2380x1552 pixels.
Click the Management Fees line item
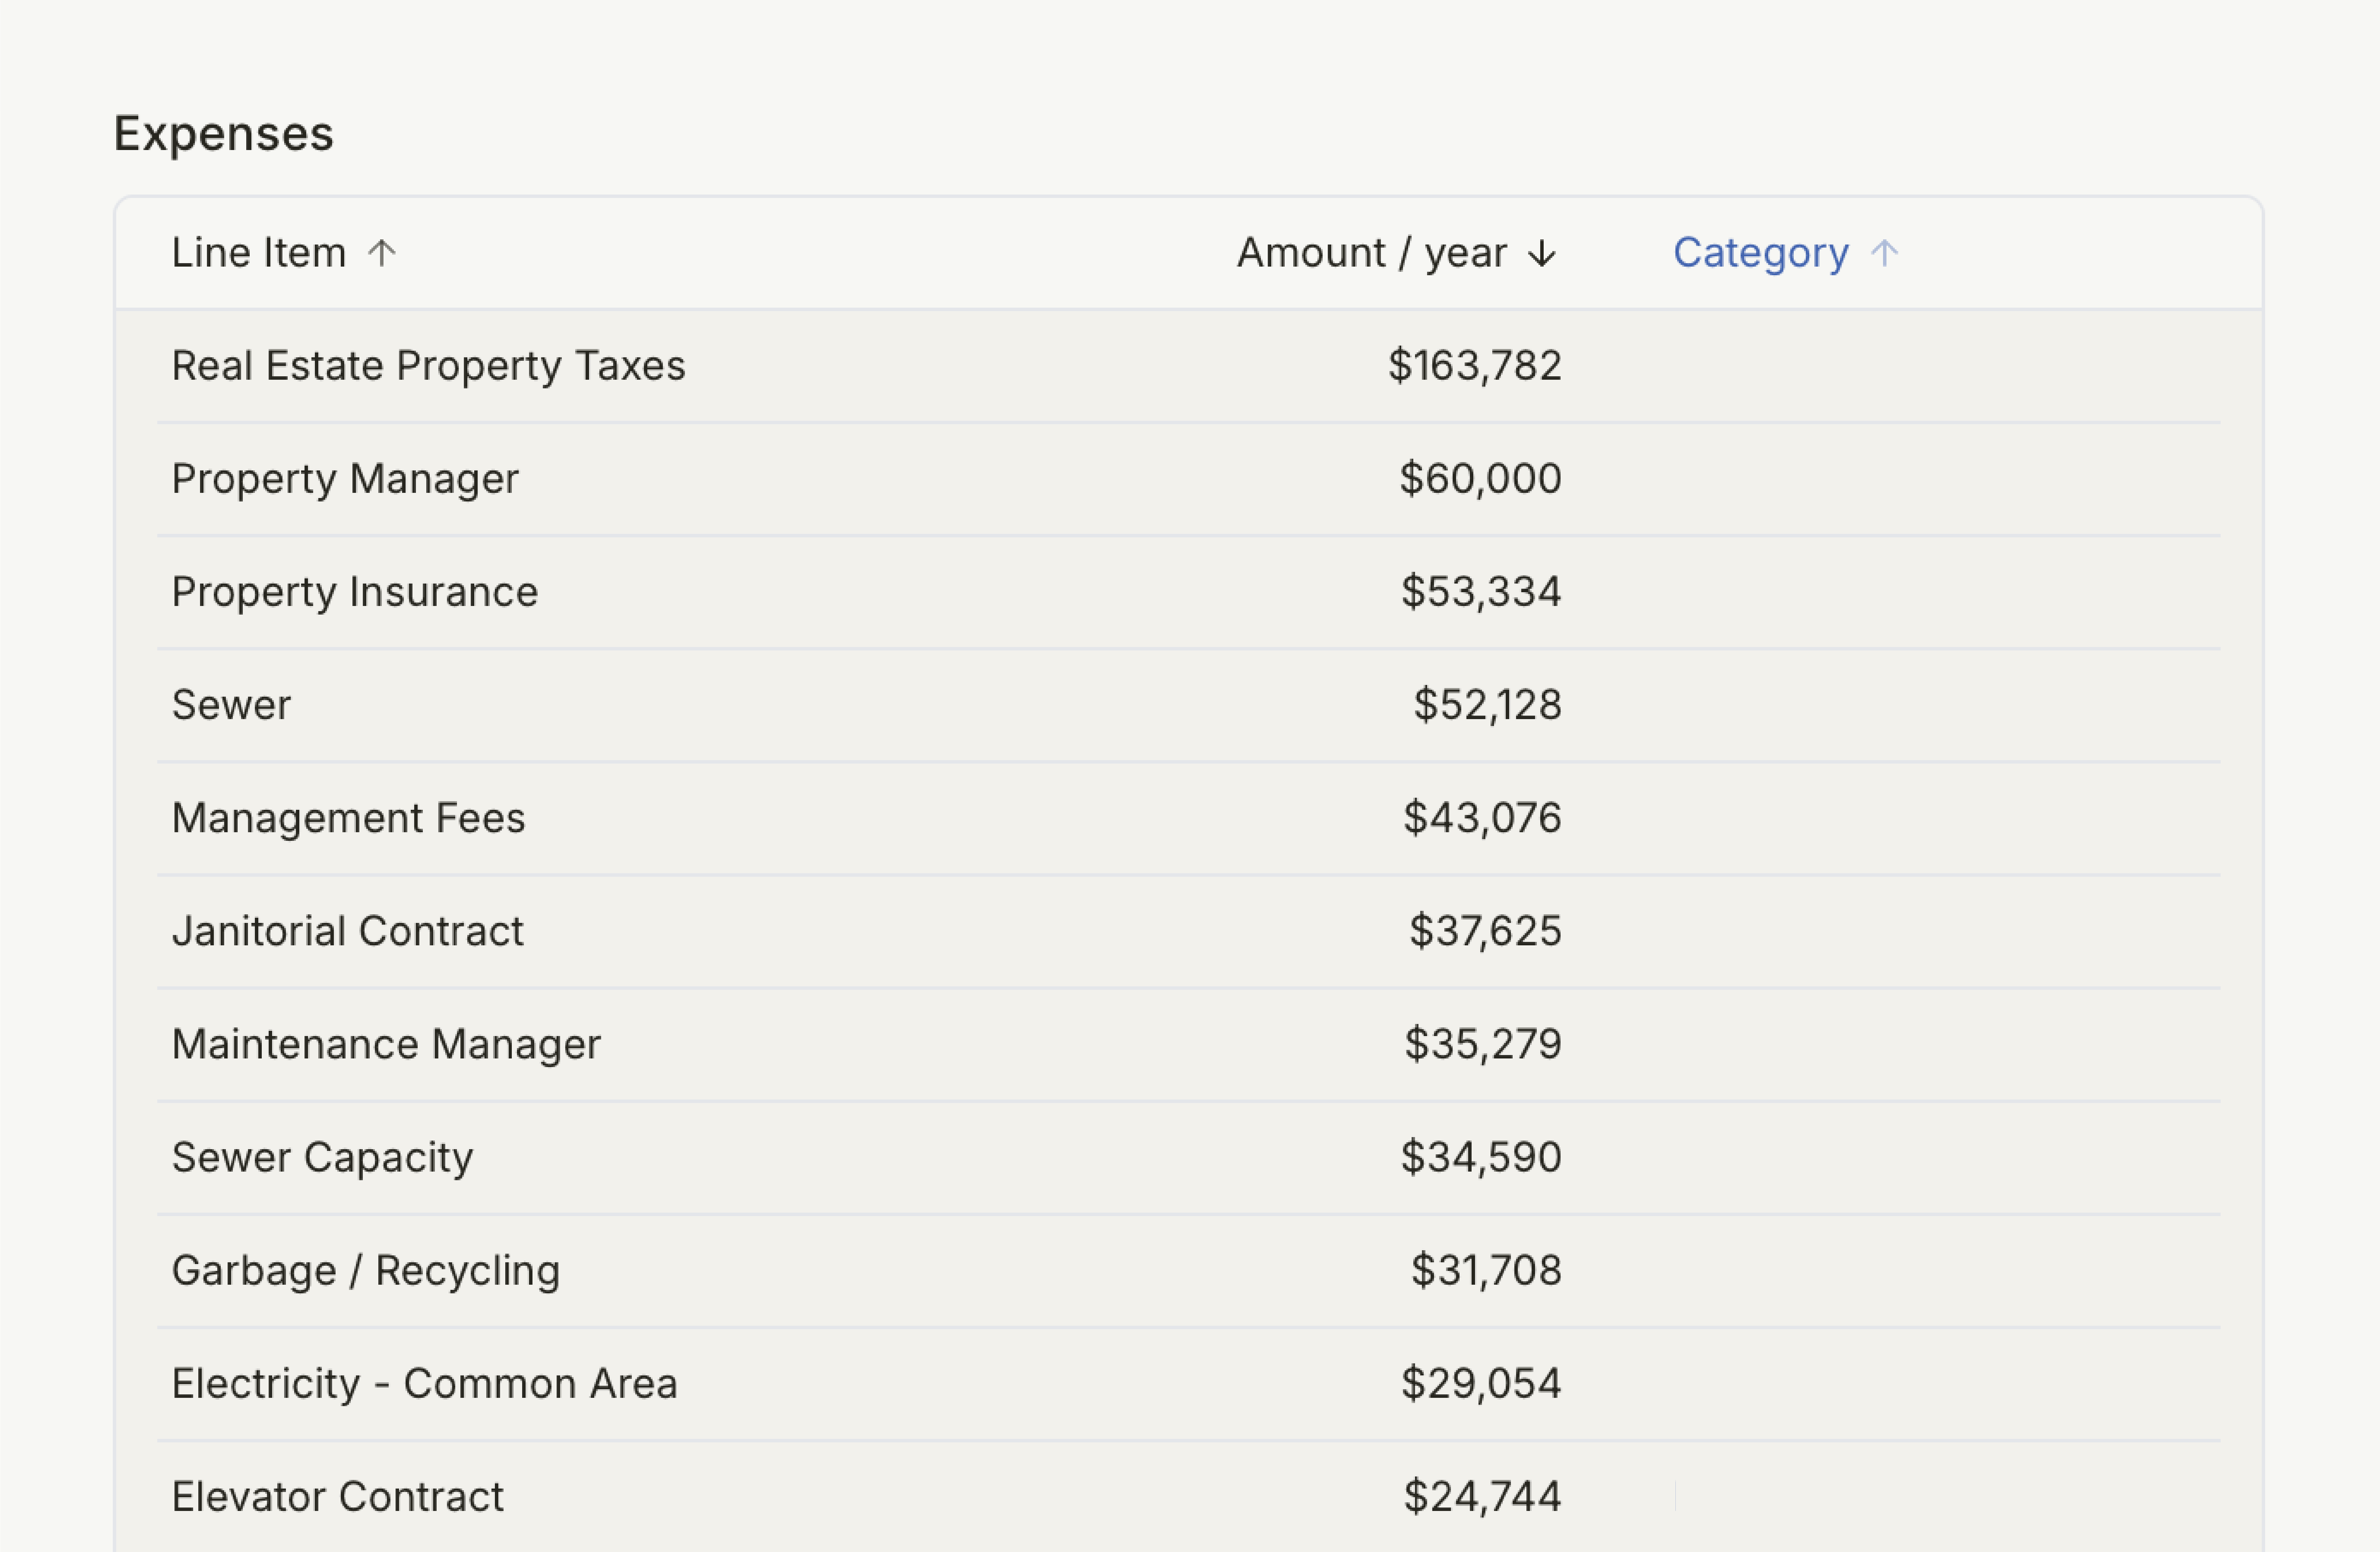click(x=348, y=818)
